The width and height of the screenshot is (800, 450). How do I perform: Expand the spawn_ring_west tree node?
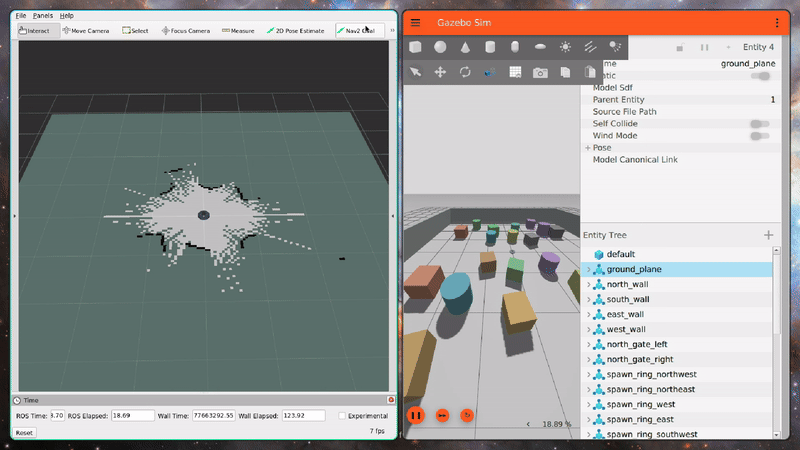(x=588, y=404)
